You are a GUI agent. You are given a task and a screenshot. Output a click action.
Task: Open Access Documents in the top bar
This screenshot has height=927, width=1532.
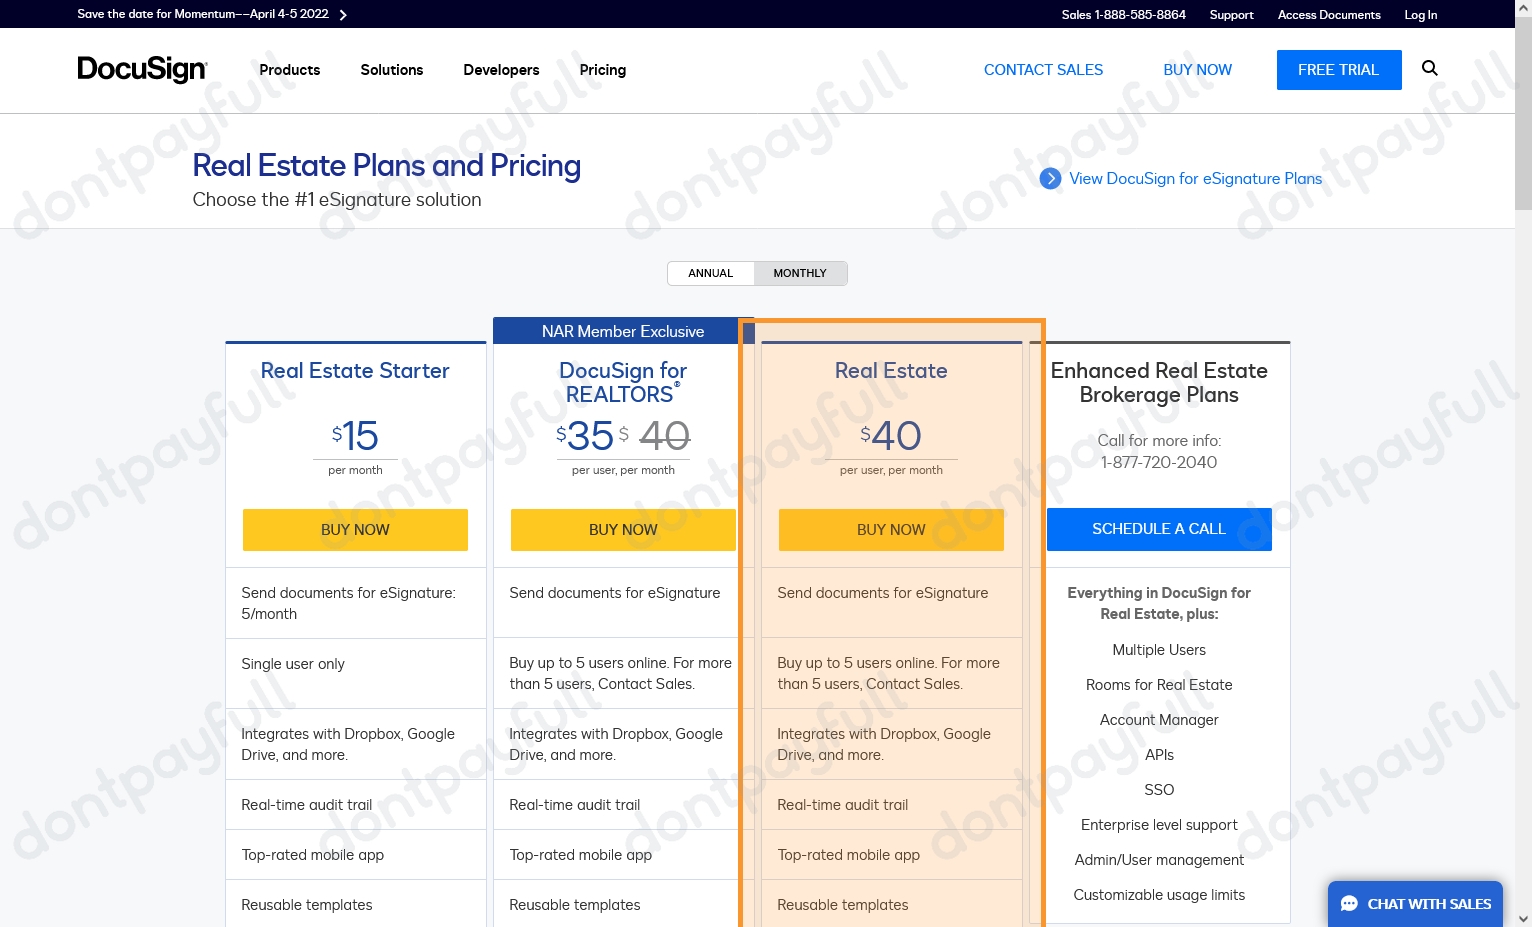point(1328,14)
